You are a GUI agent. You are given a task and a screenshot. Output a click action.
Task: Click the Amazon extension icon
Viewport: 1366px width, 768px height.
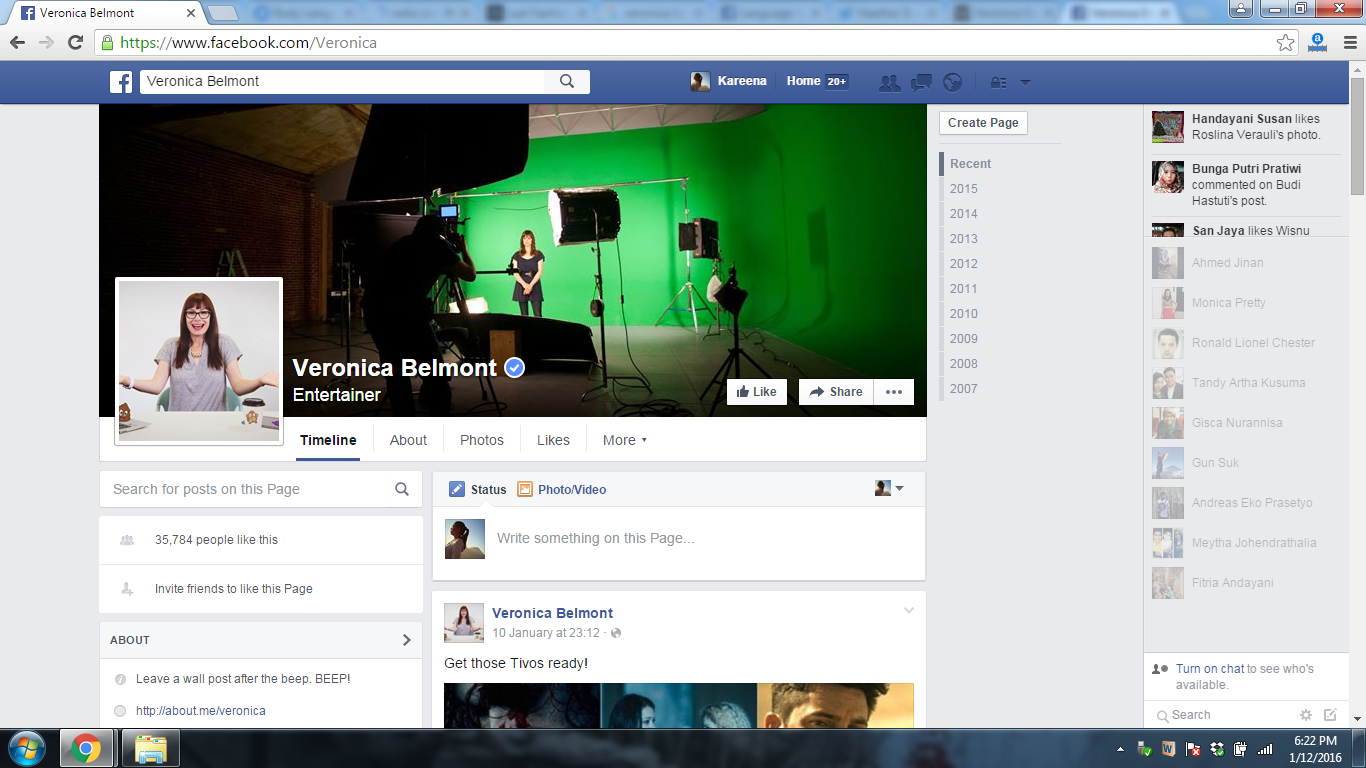click(1318, 42)
